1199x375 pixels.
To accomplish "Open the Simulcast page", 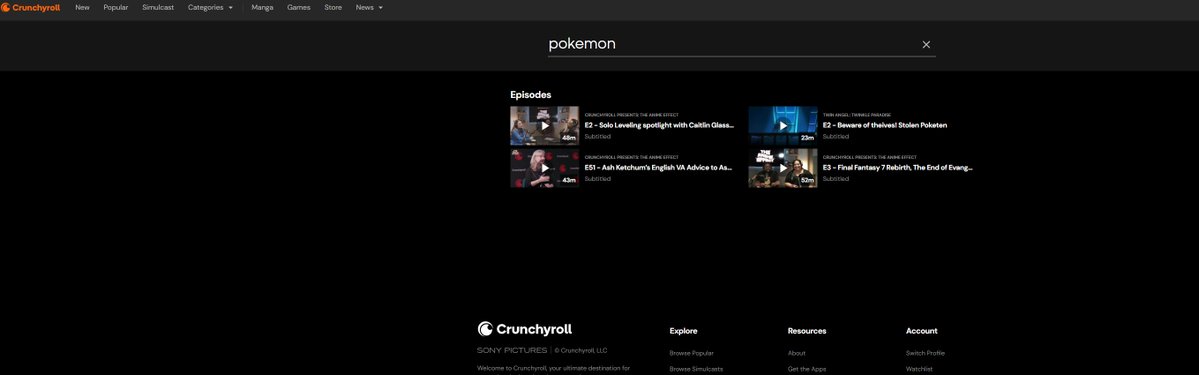I will click(158, 8).
